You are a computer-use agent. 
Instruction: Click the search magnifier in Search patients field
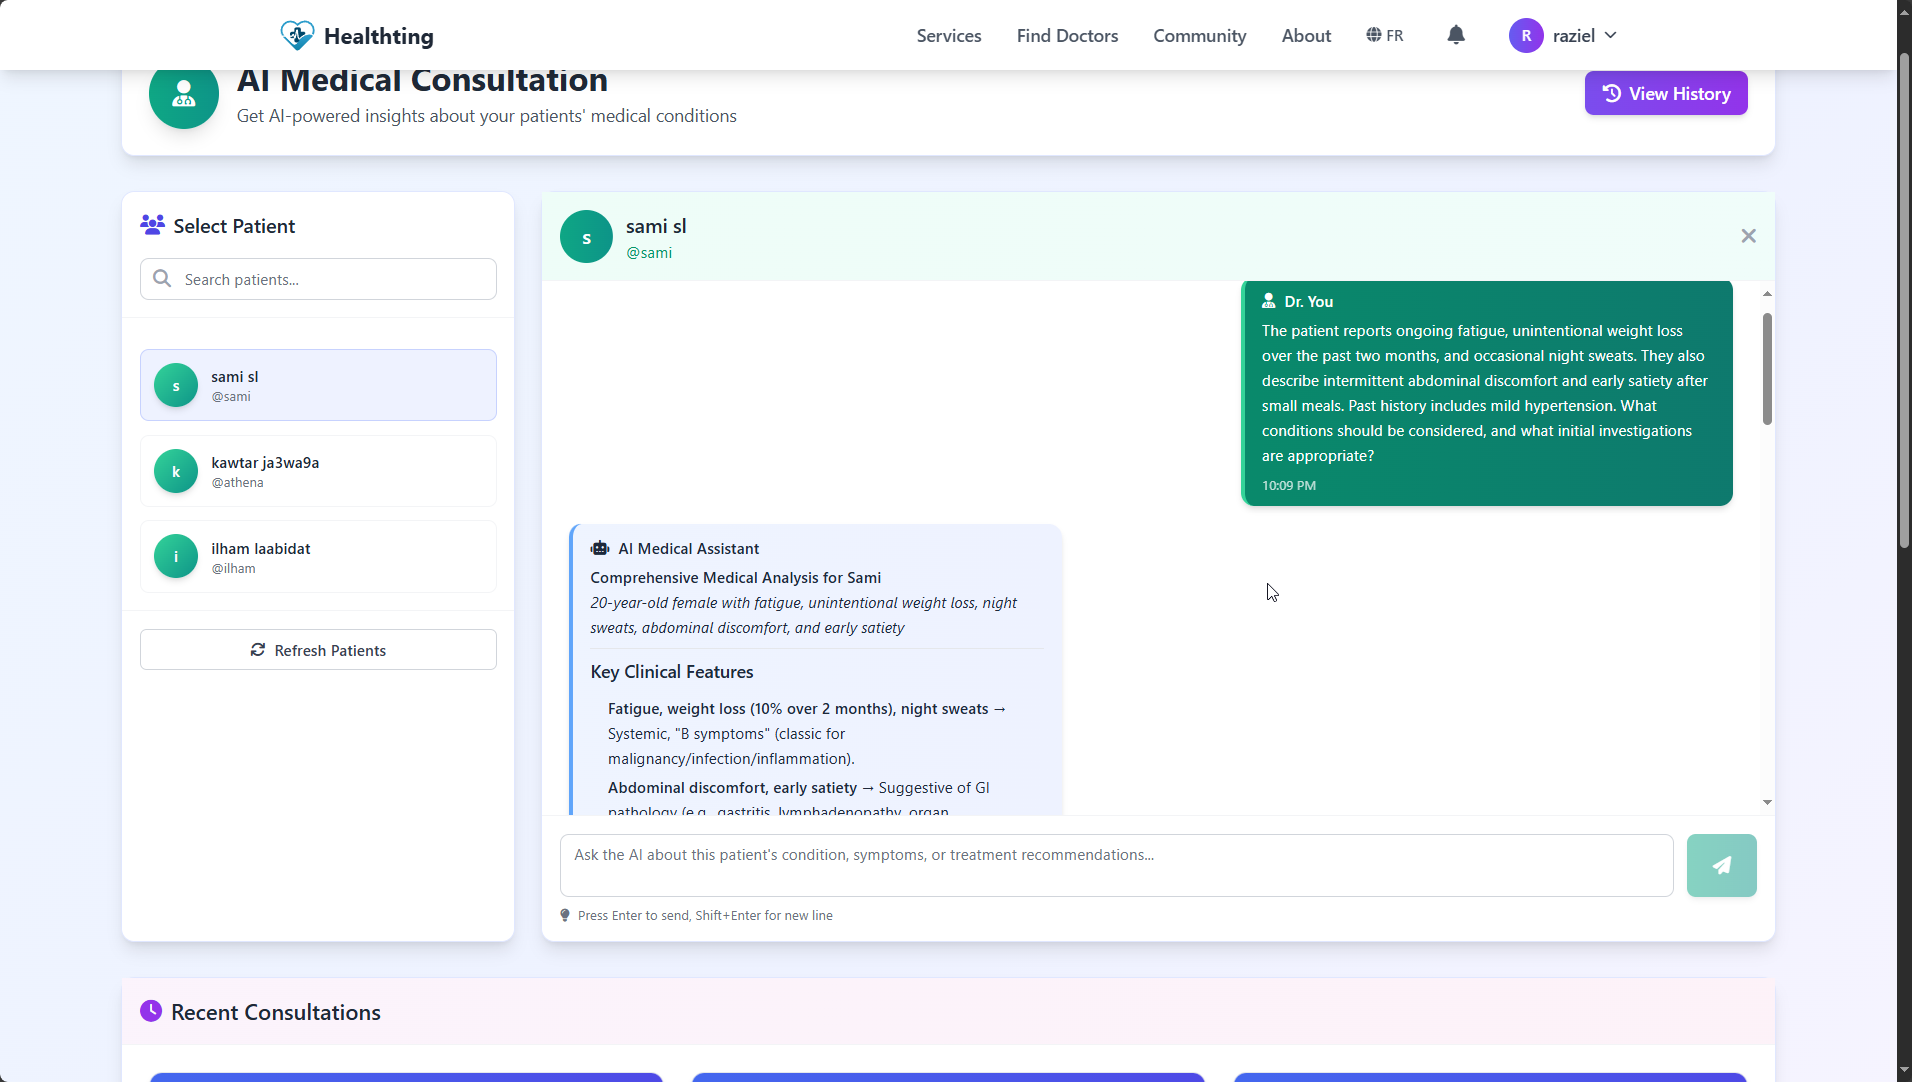162,279
